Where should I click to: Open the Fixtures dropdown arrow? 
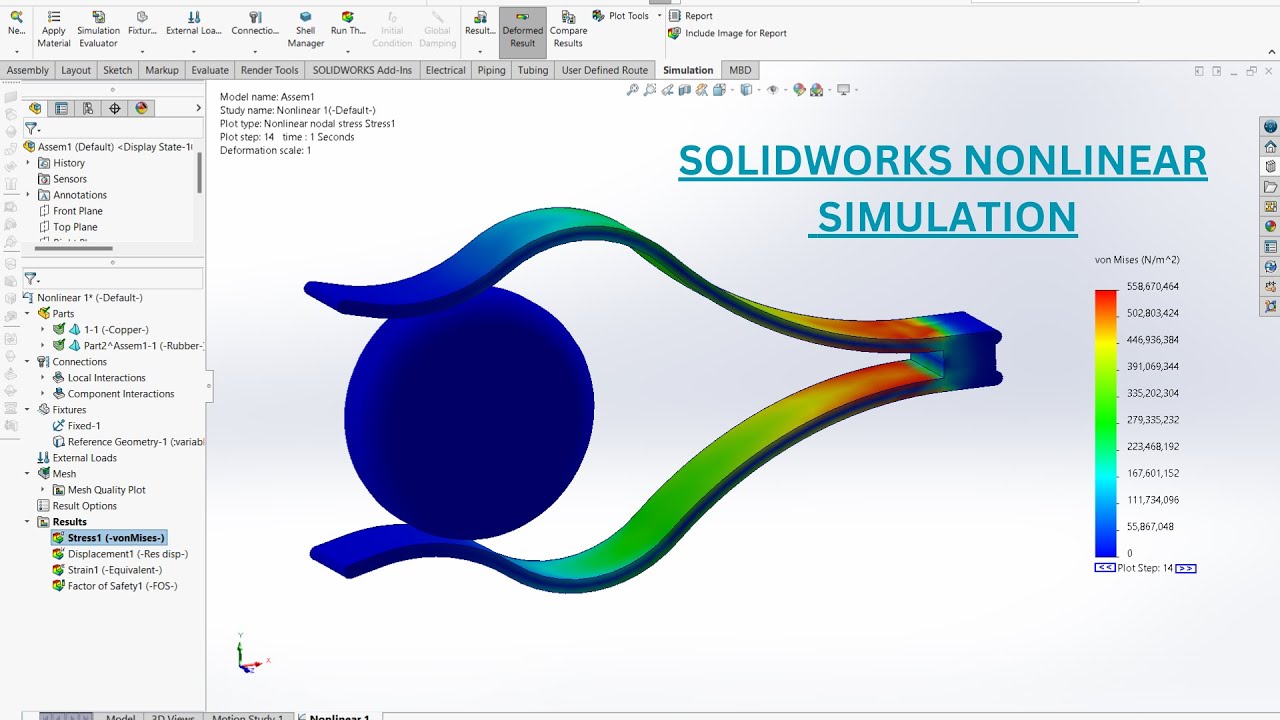point(142,50)
